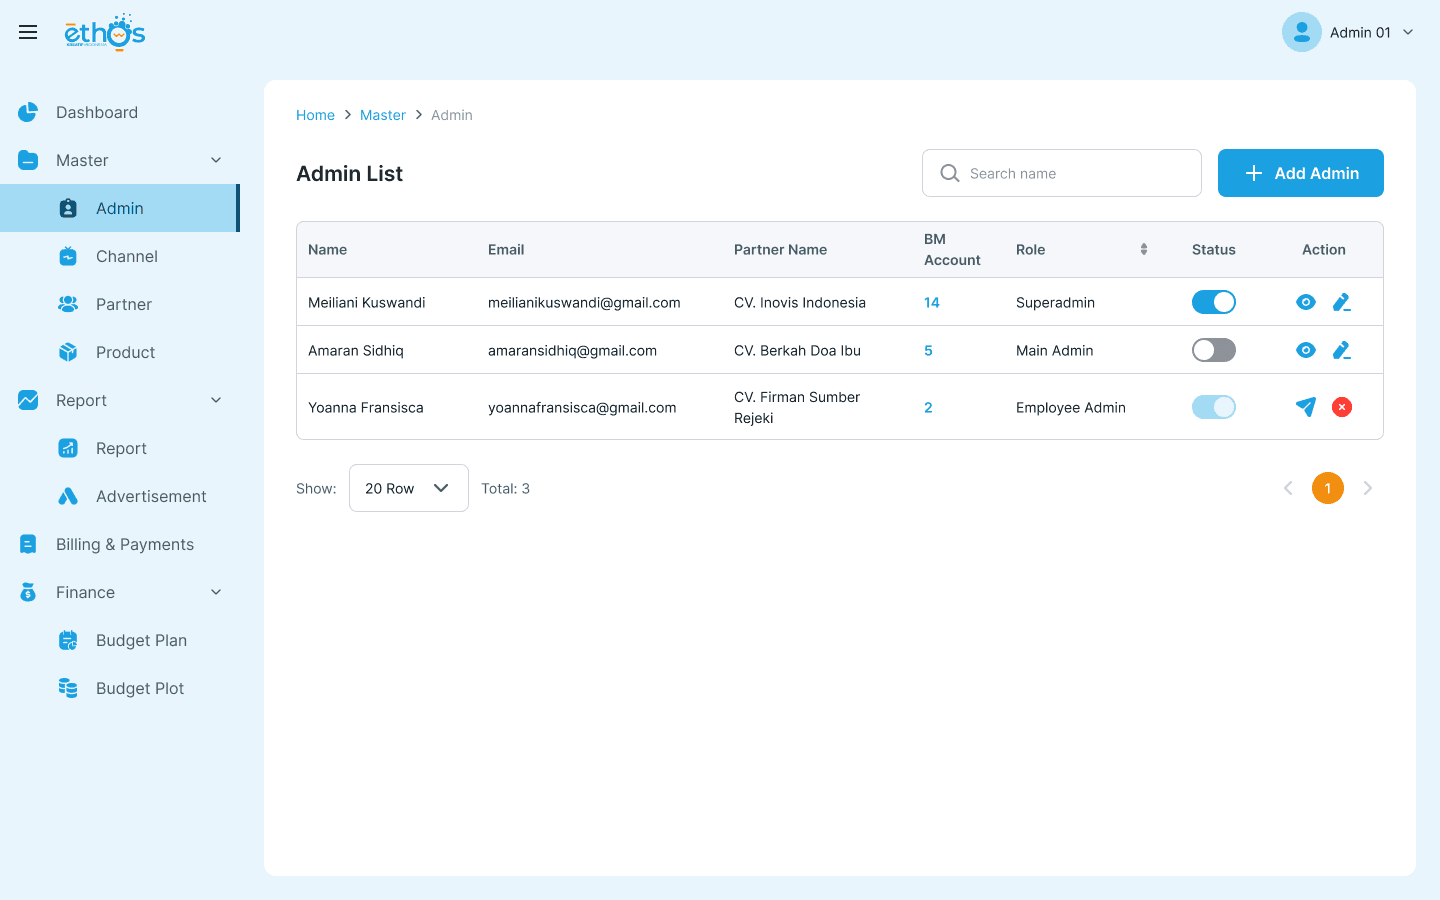
Task: Click the Dashboard pie chart icon
Action: 28,112
